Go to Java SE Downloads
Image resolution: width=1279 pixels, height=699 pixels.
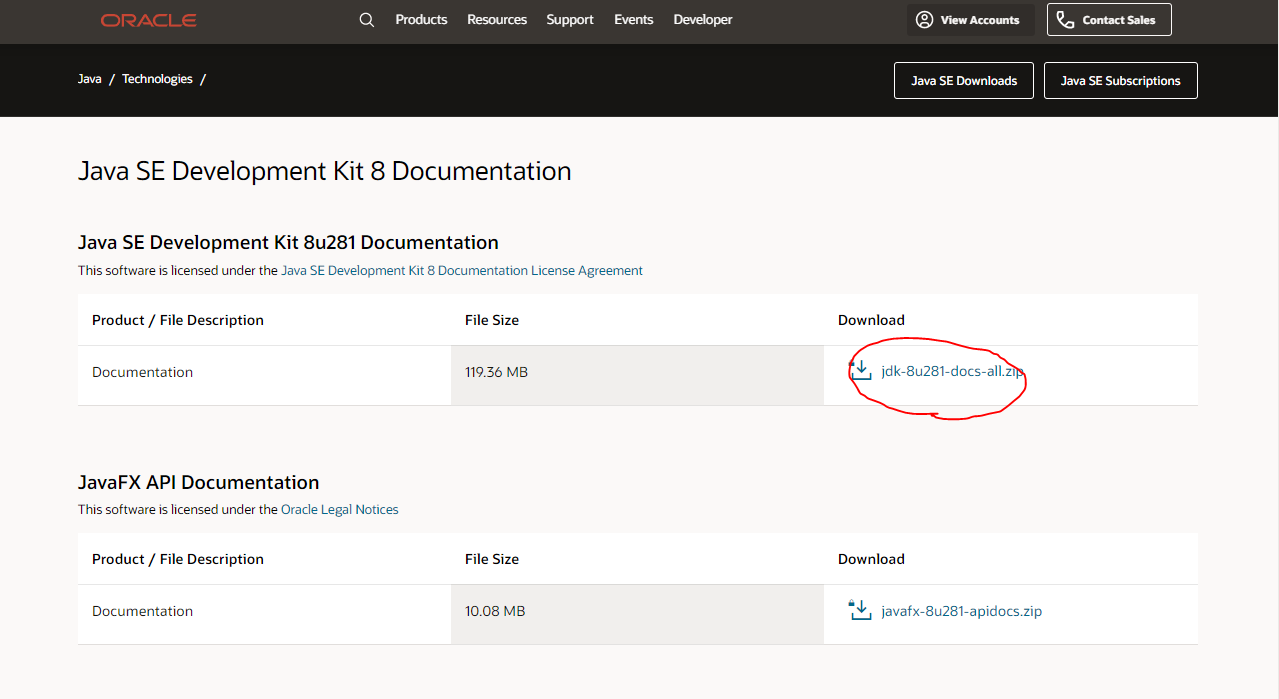tap(964, 81)
